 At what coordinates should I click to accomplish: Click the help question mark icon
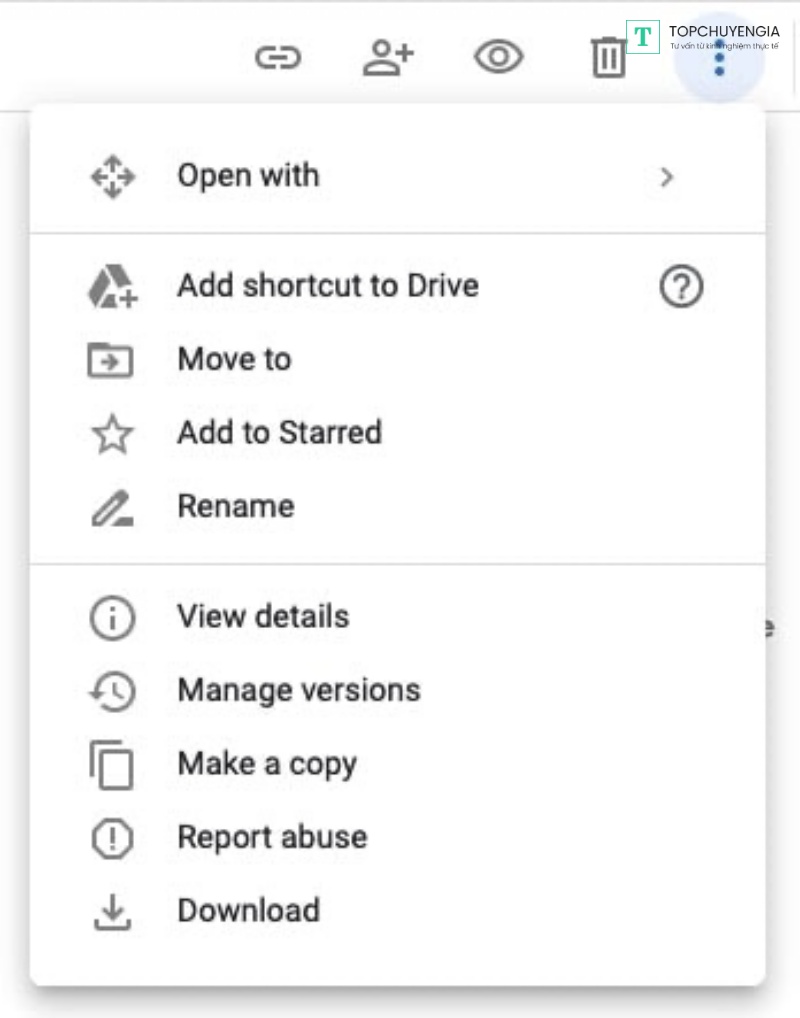681,289
